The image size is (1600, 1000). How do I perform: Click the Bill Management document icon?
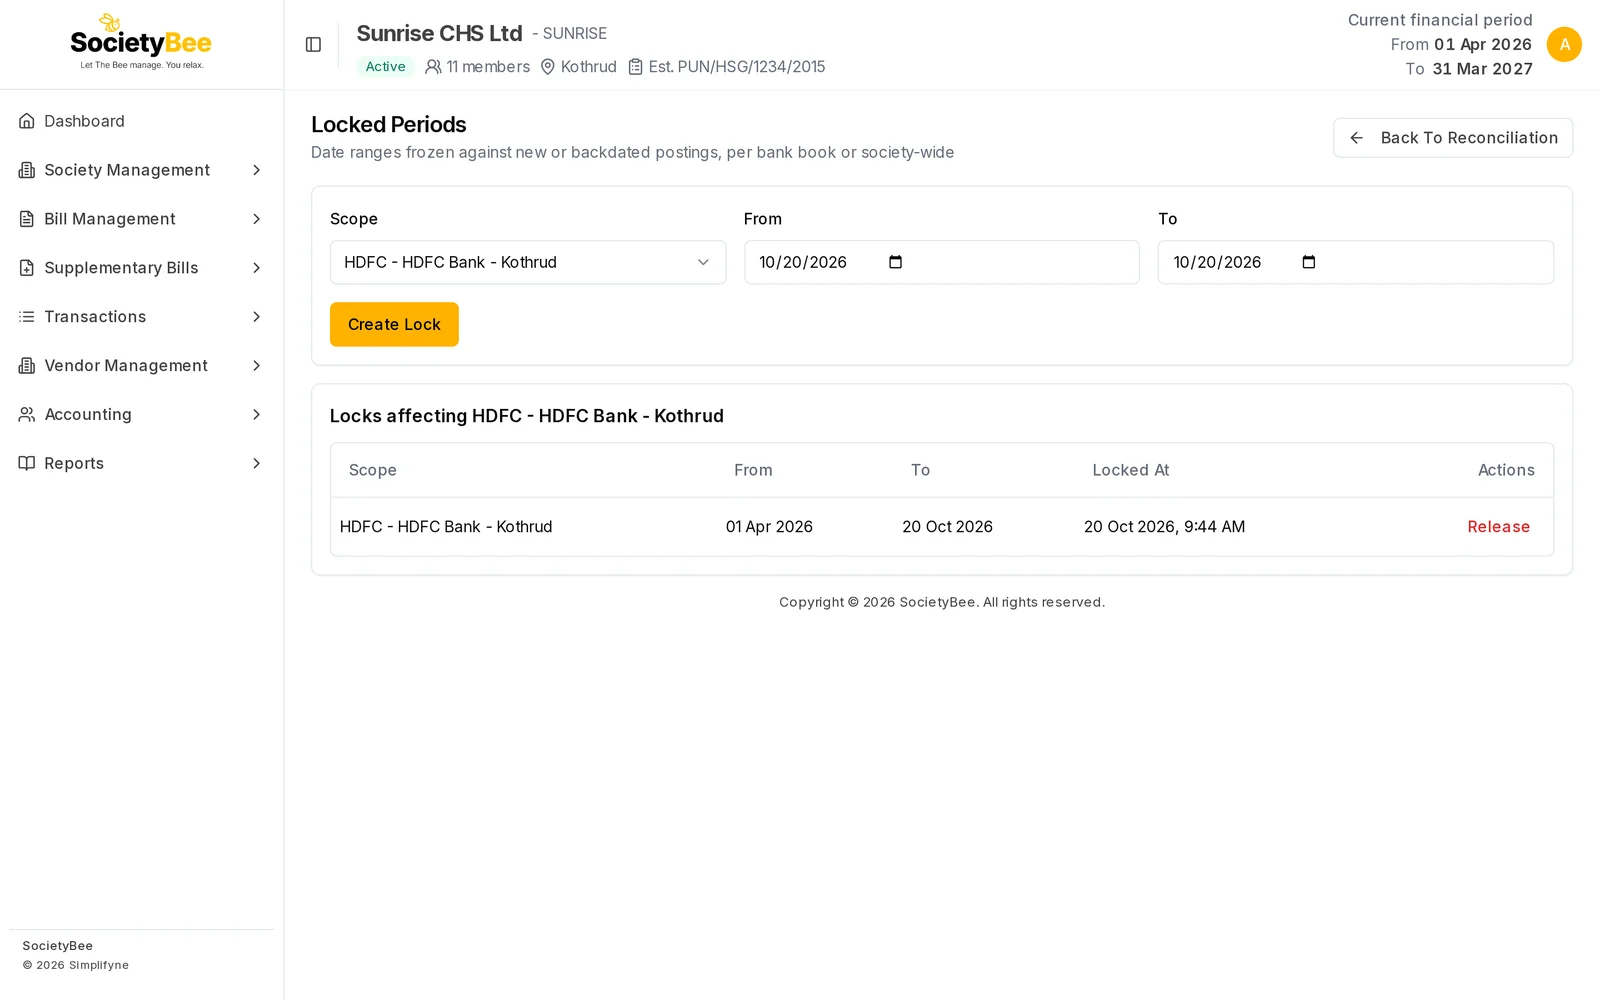[27, 219]
